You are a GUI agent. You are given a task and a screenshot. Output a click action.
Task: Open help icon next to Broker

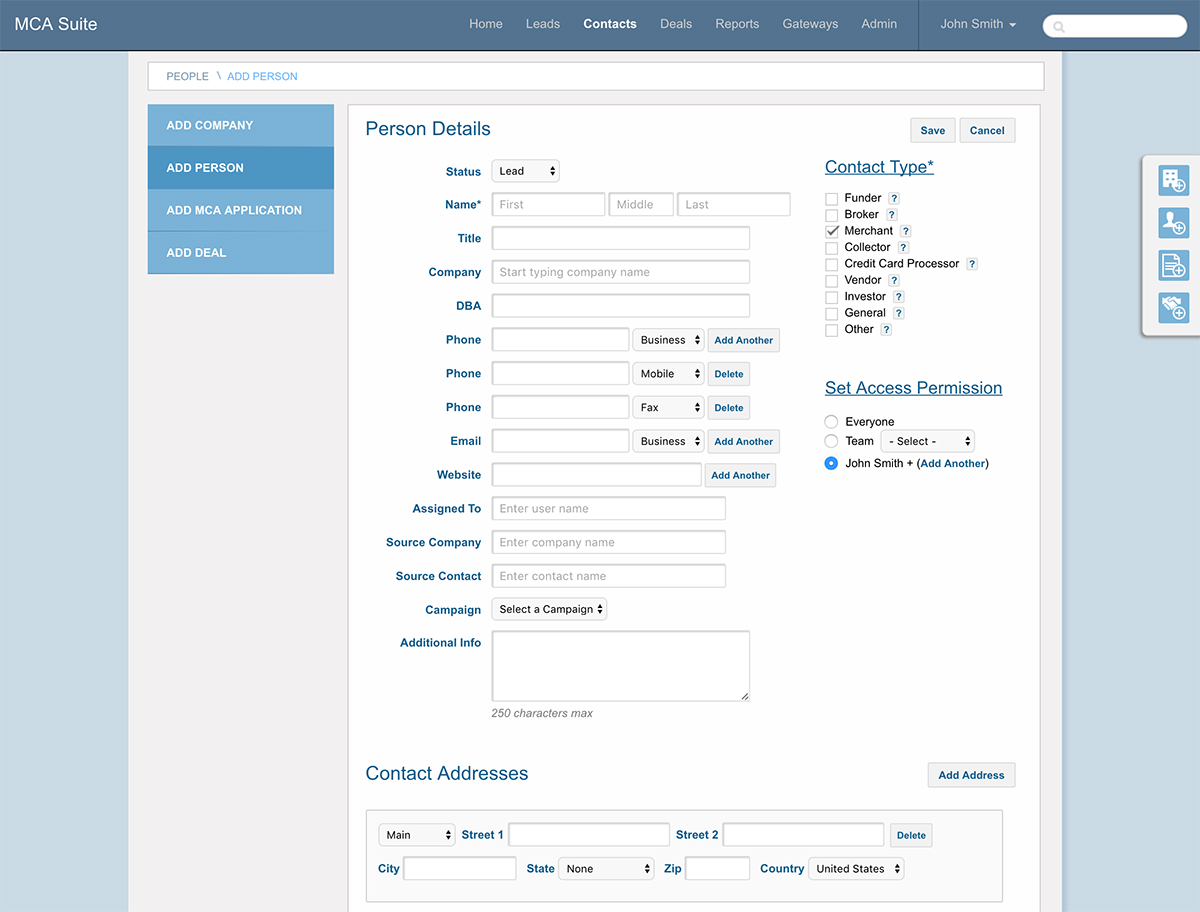(x=891, y=215)
